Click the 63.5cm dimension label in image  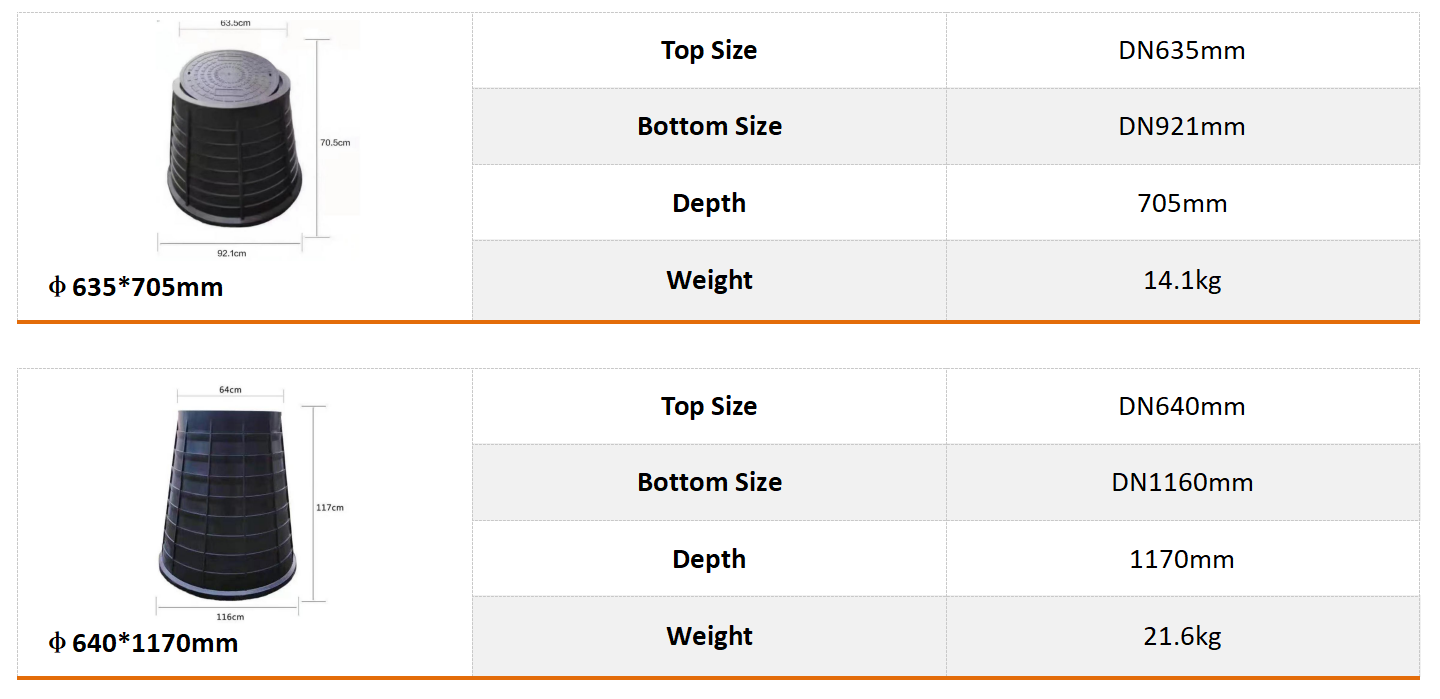pos(235,23)
